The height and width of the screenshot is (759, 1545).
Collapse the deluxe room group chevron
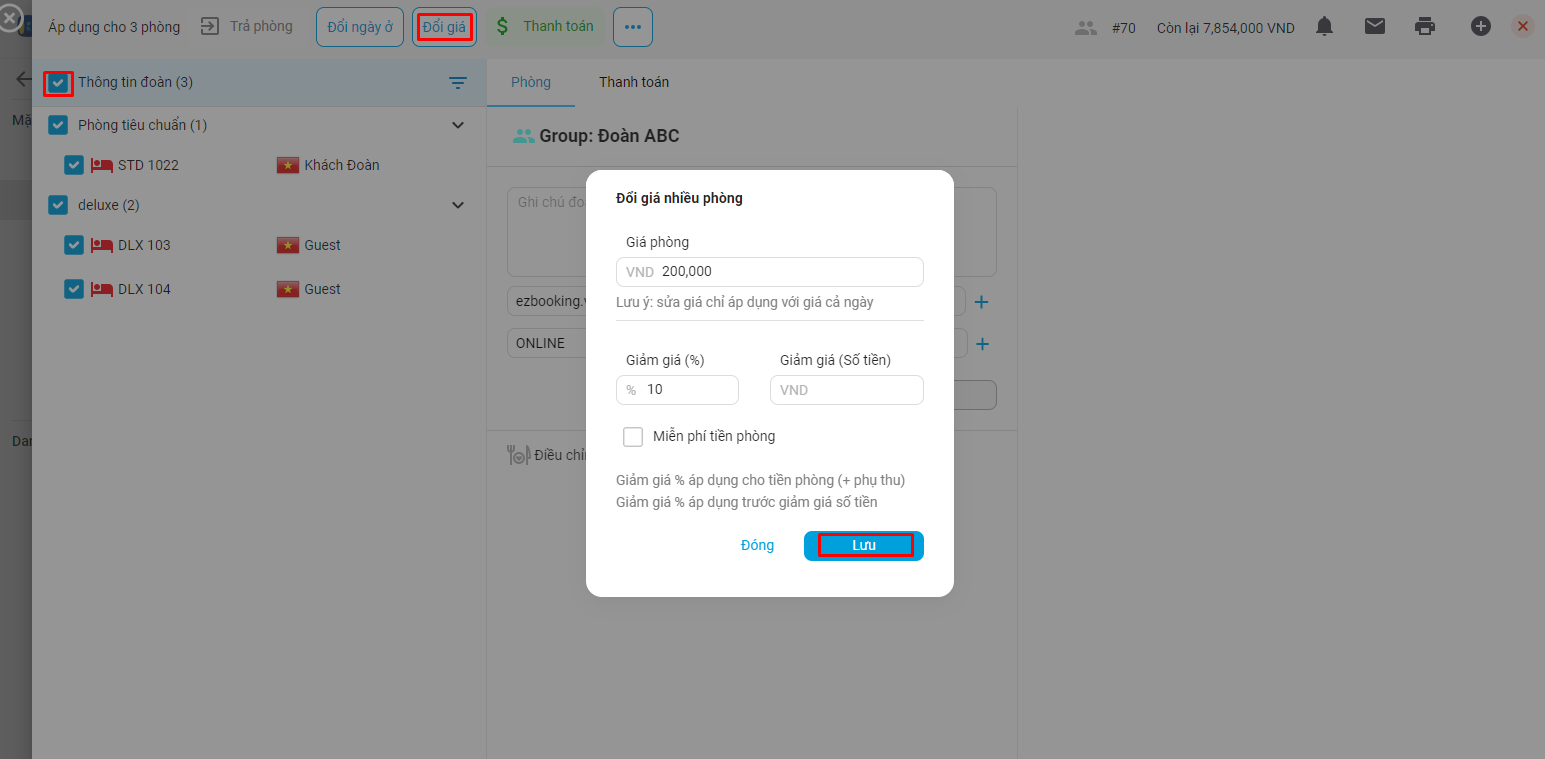(458, 205)
